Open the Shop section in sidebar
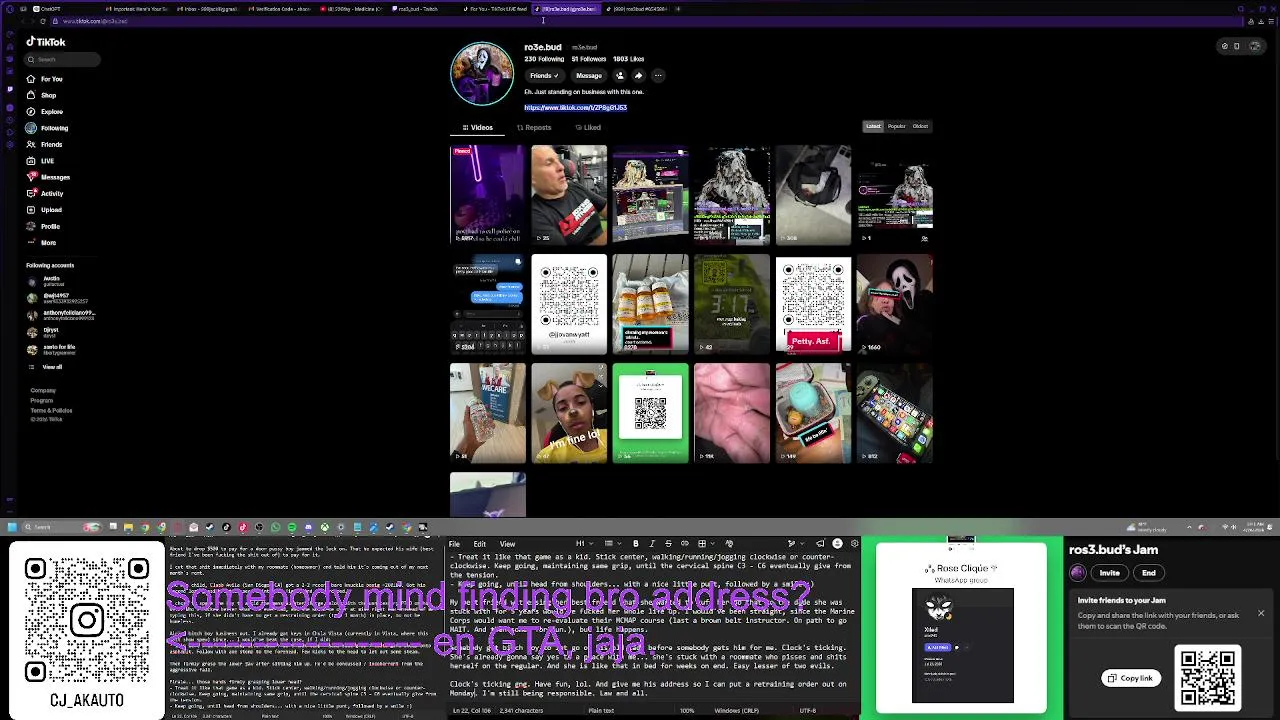The width and height of the screenshot is (1280, 720). pyautogui.click(x=42, y=95)
